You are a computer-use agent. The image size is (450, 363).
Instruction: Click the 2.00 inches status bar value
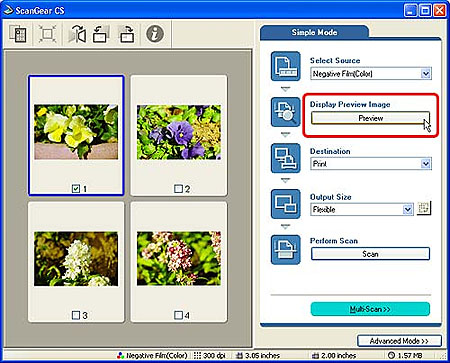334,355
